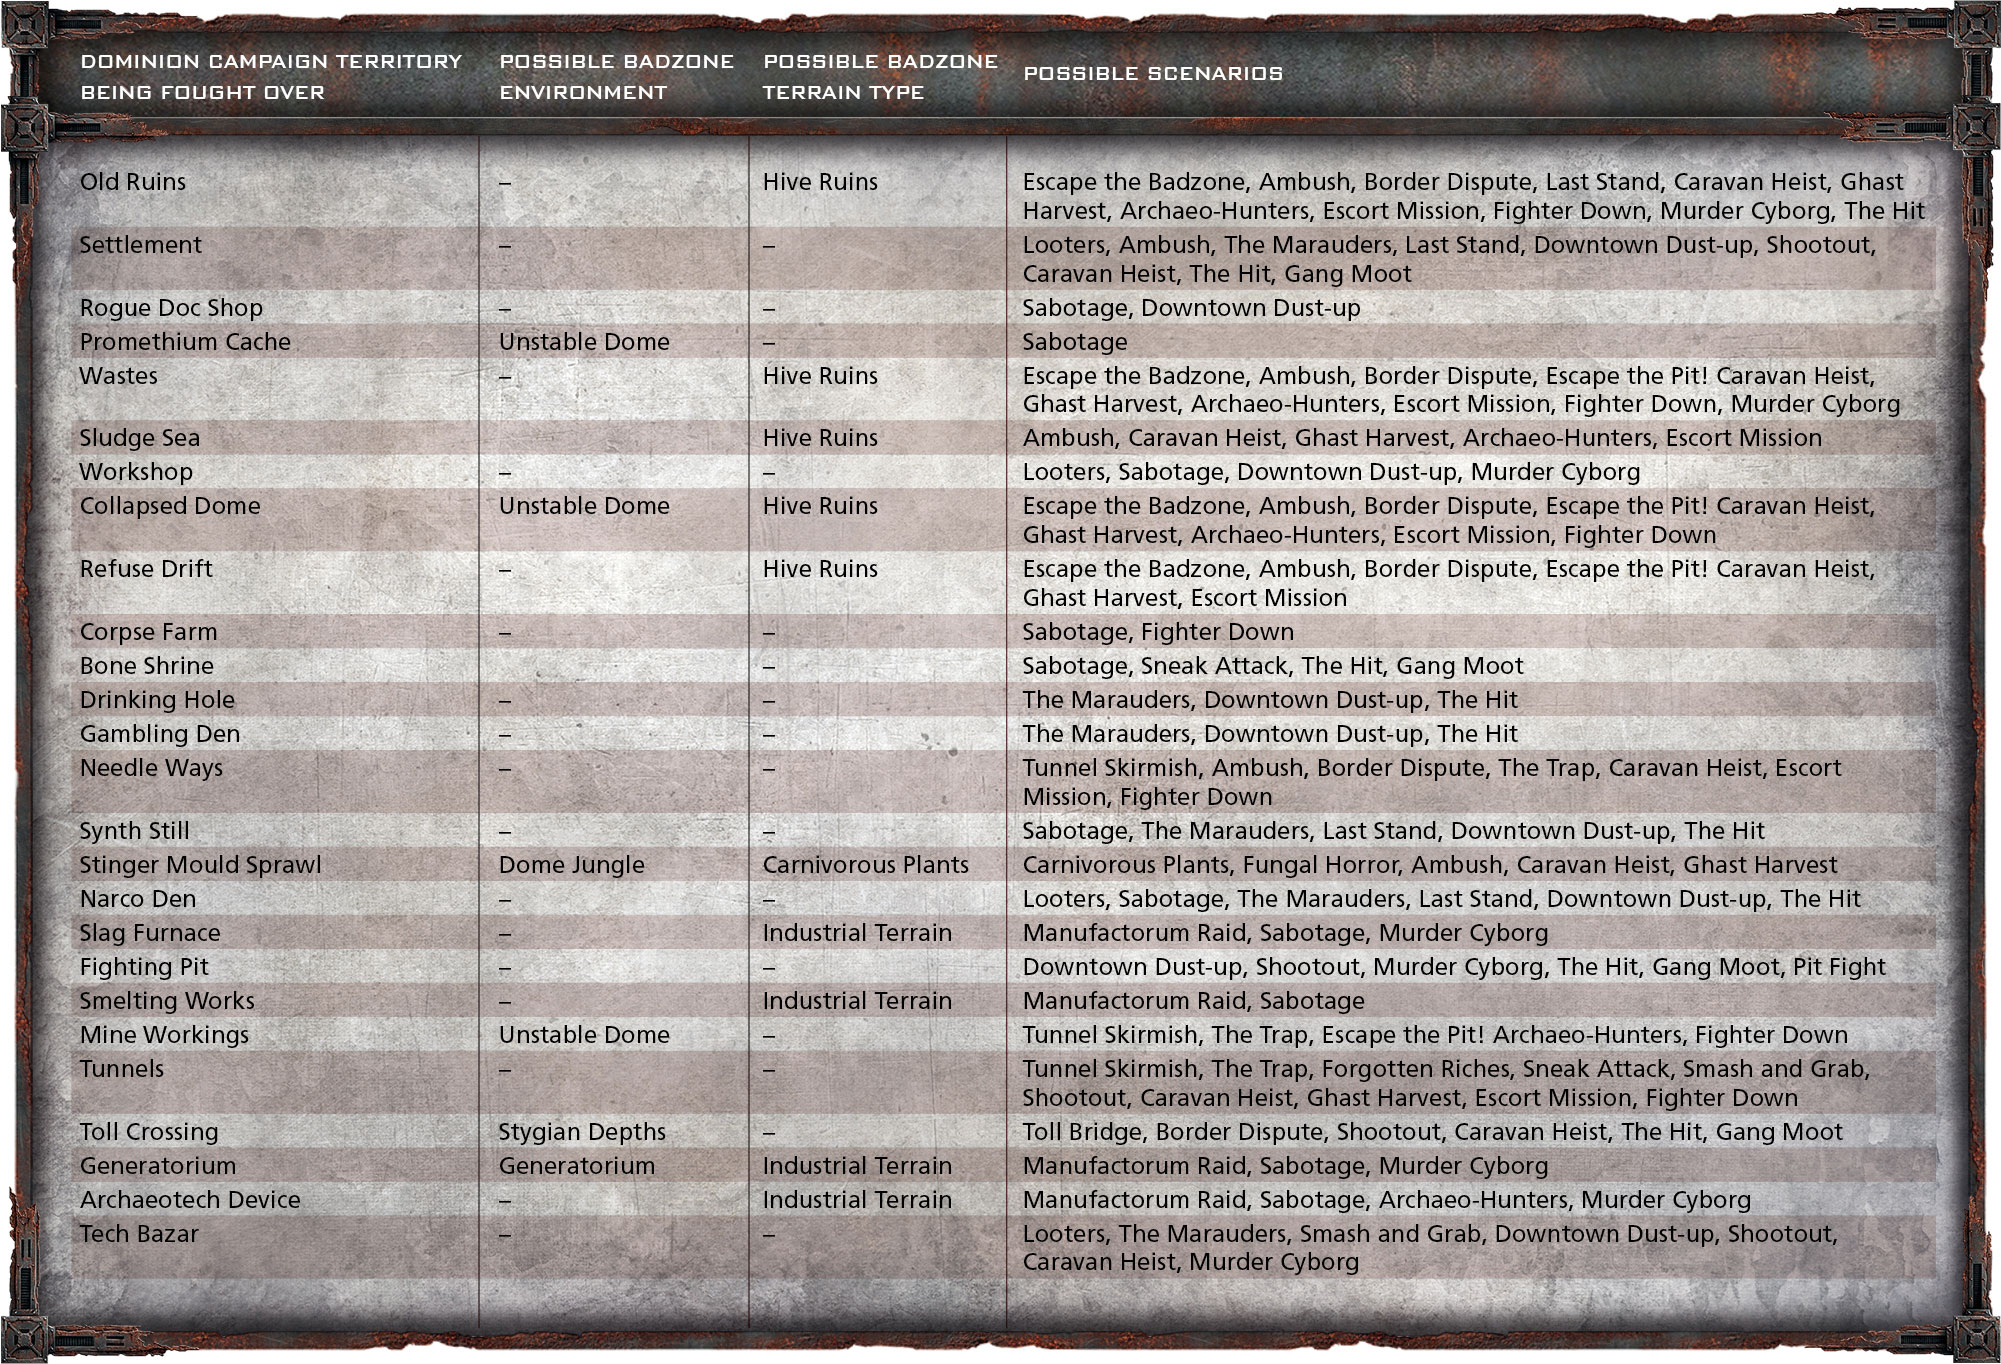
Task: Select 'Hive Ruins' in the Wastes row
Action: (x=820, y=376)
